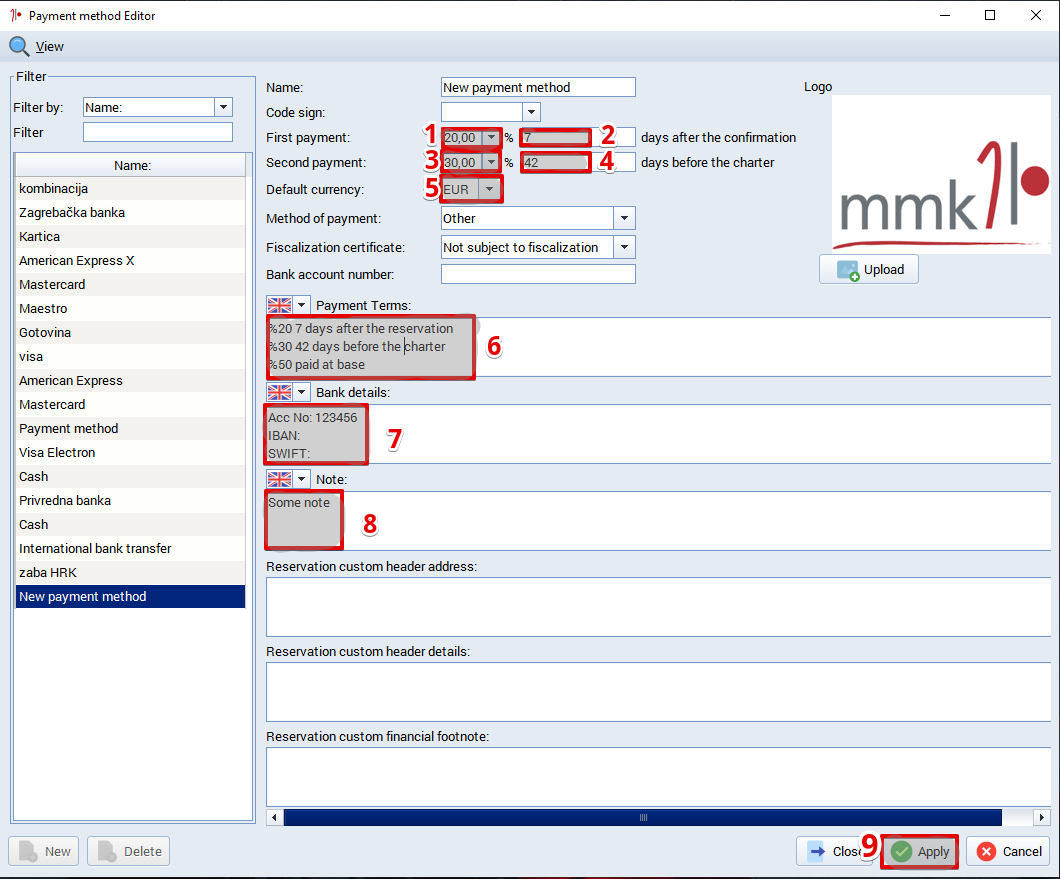1060x879 pixels.
Task: Click the Bank details text area
Action: [x=658, y=434]
